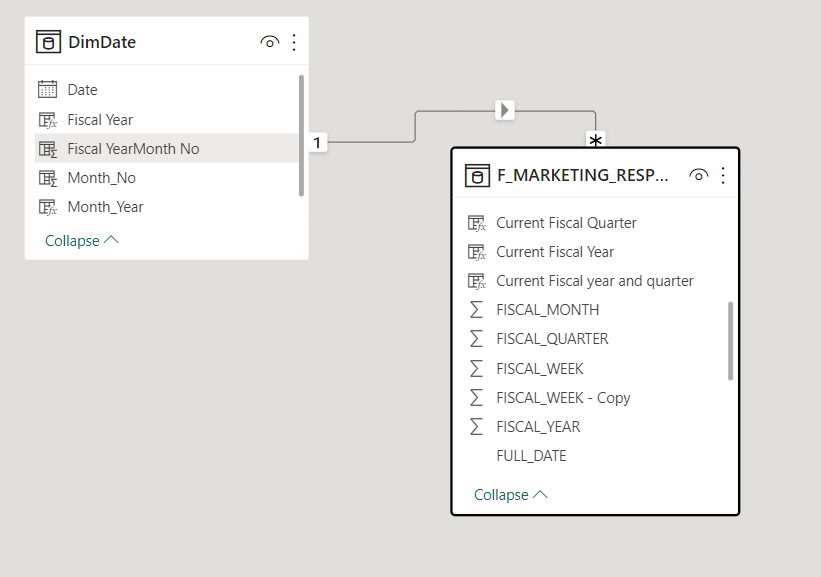Viewport: 821px width, 577px height.
Task: Select the Month_Year field
Action: (167, 207)
